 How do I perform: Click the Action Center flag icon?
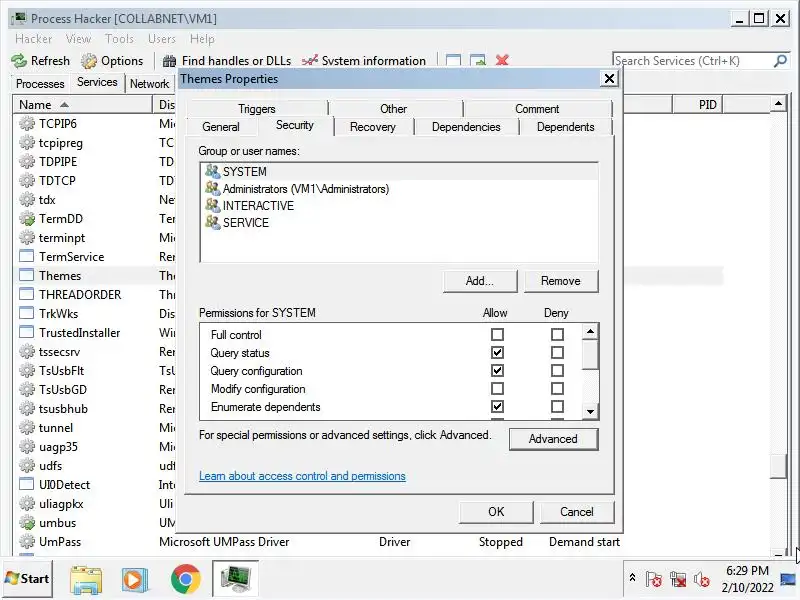point(654,579)
